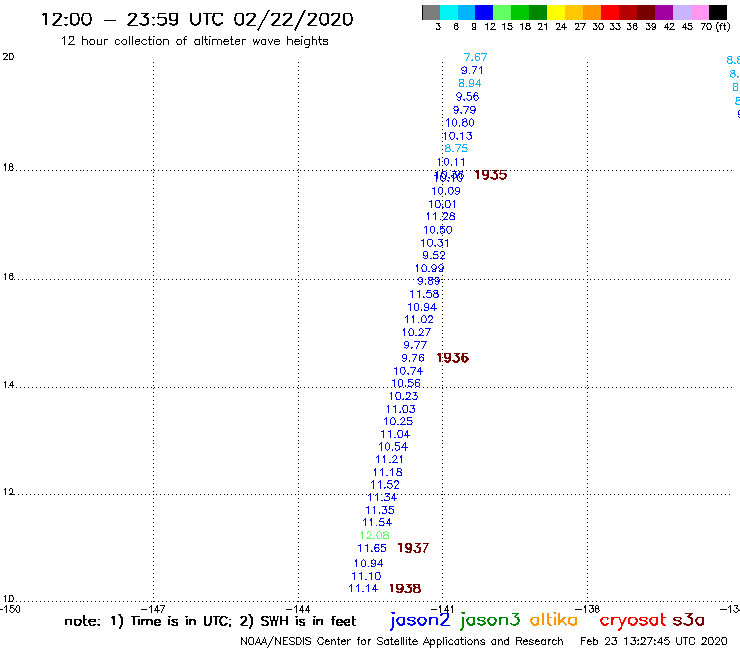The width and height of the screenshot is (740, 650).
Task: Click the 10.74 wave height value
Action: pyautogui.click(x=408, y=371)
